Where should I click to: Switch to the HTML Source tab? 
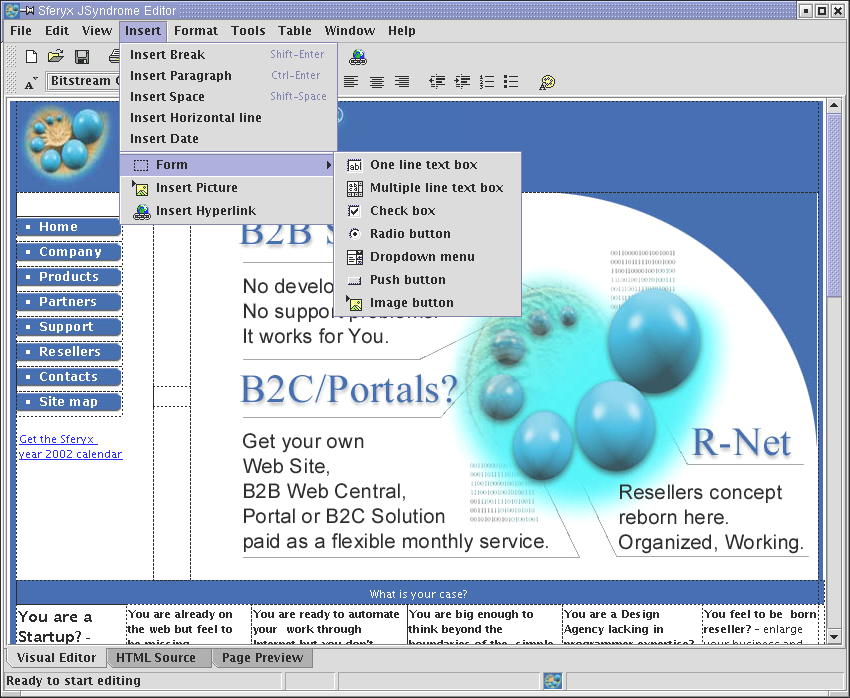coord(155,658)
